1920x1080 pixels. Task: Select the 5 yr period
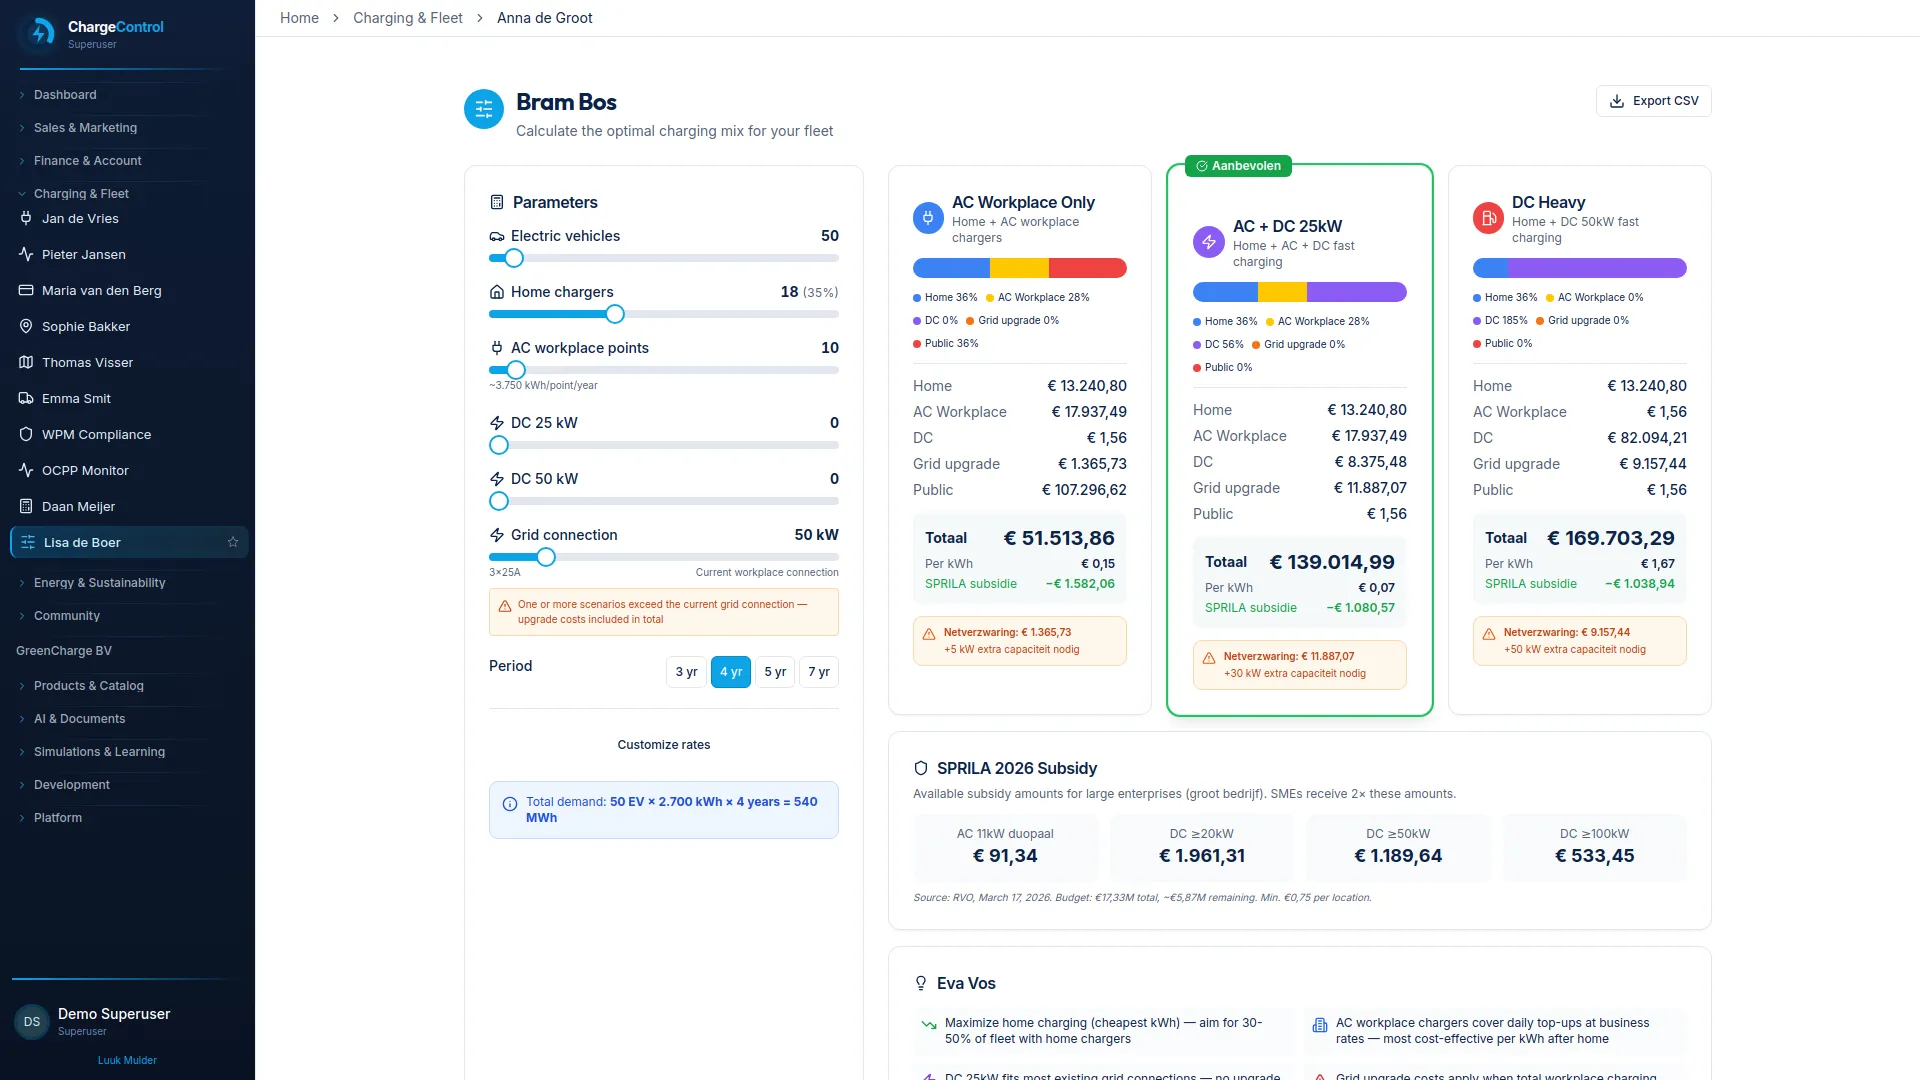click(775, 672)
